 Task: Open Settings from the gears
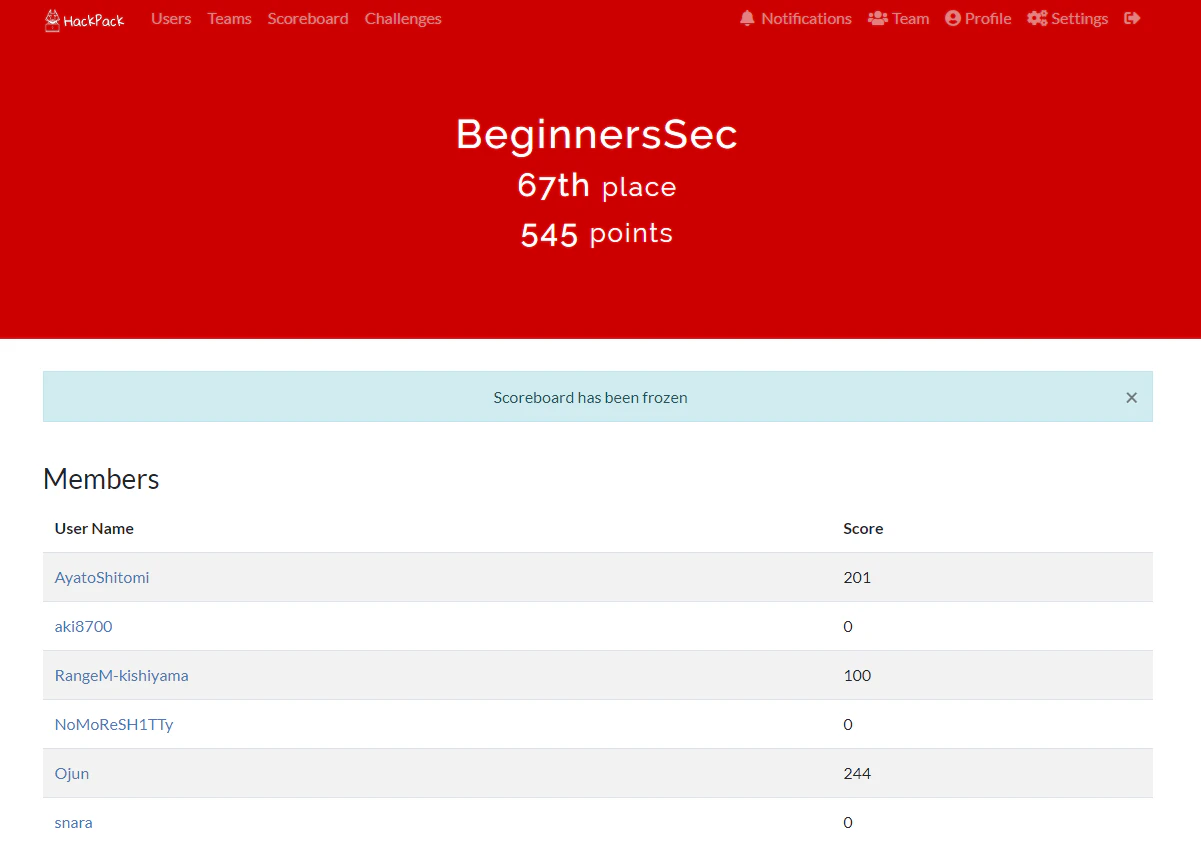(x=1068, y=19)
